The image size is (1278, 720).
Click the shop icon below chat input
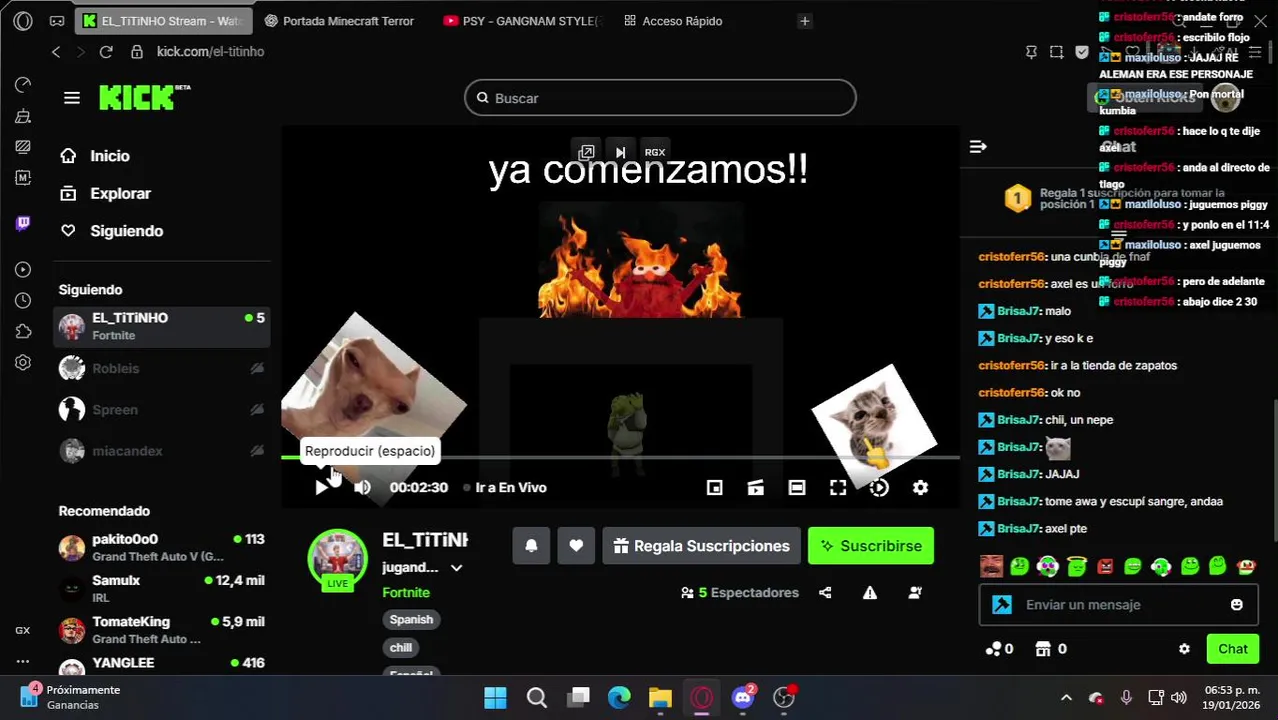(1043, 648)
